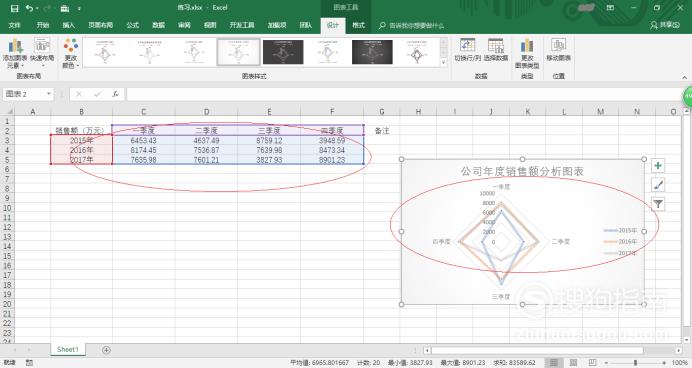Image resolution: width=692 pixels, height=368 pixels.
Task: Undo the last action
Action: point(29,8)
